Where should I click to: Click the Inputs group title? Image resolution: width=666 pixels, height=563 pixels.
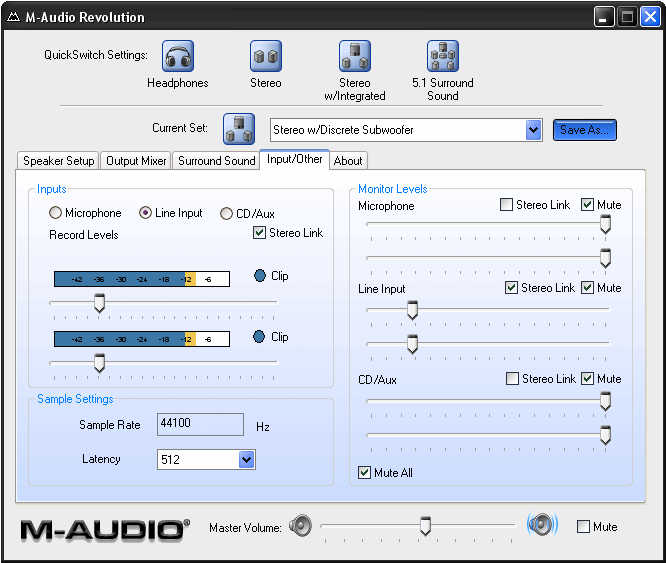coord(51,189)
